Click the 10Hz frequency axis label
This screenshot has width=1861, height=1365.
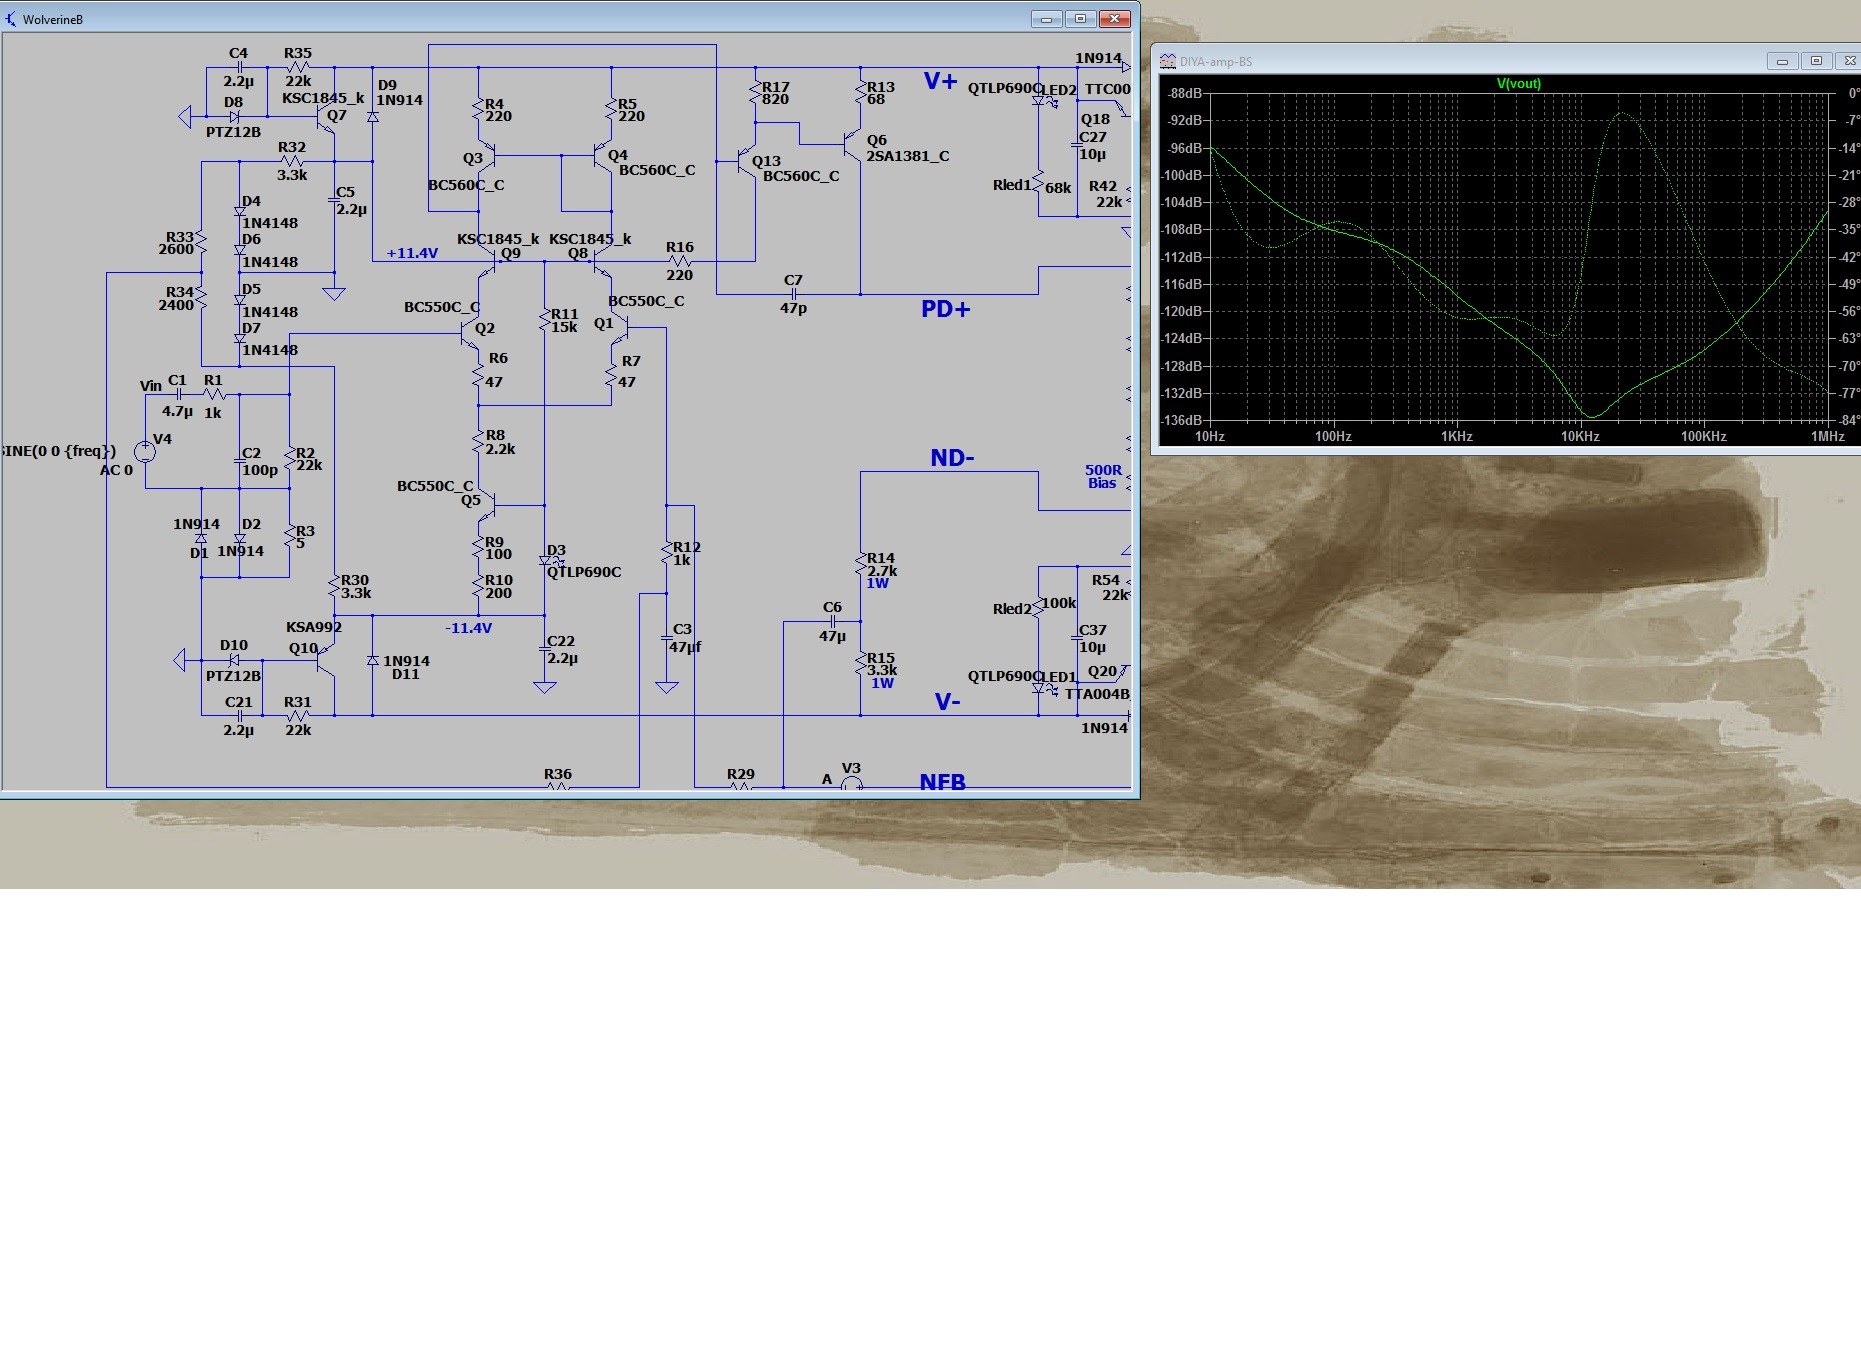click(1210, 436)
